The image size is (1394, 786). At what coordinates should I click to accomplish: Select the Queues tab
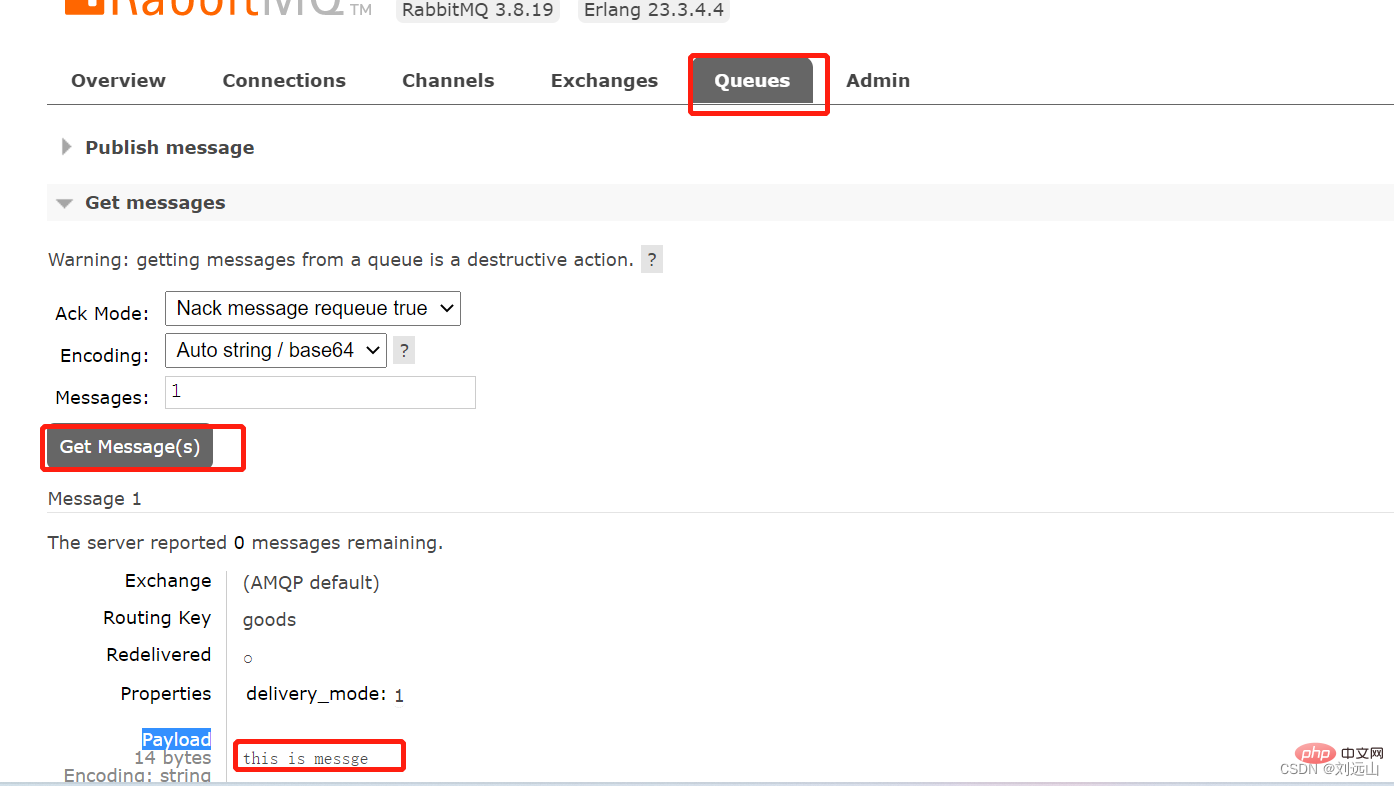[752, 81]
